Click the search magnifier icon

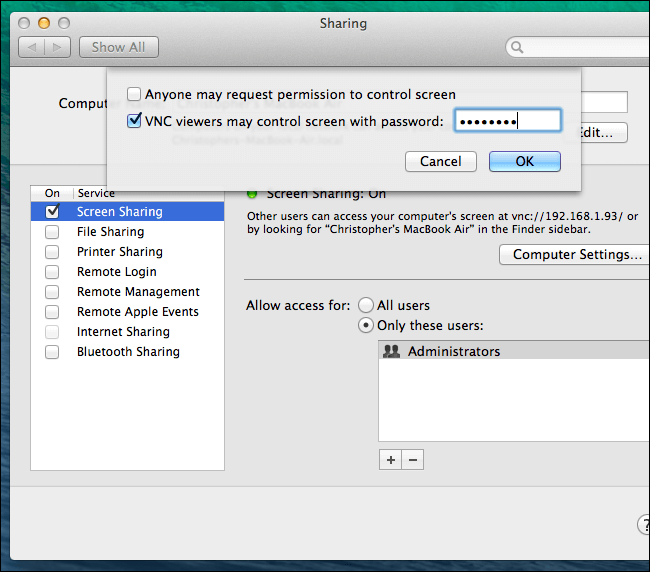click(517, 47)
